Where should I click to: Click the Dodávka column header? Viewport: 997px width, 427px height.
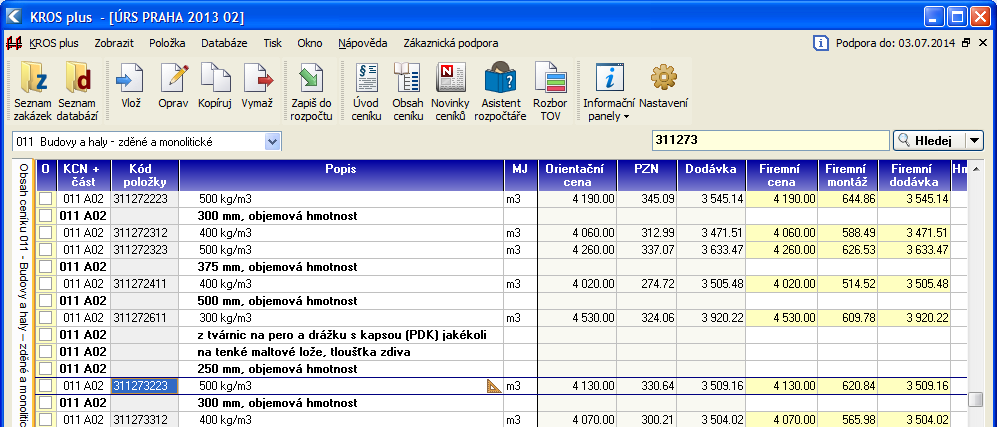711,175
